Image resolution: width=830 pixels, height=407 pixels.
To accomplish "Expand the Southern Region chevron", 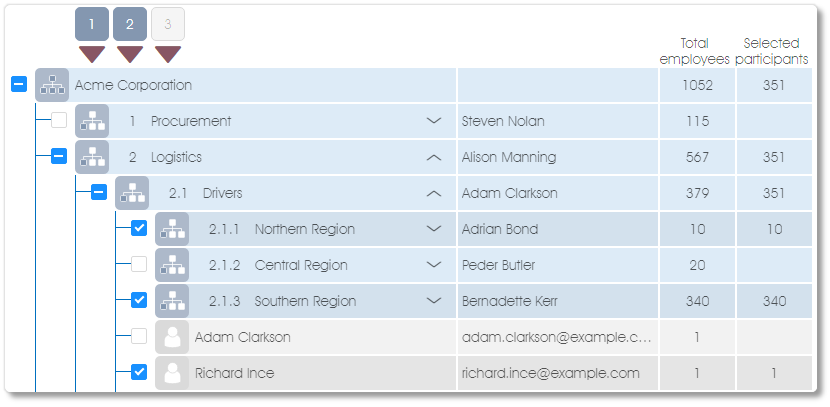I will tap(434, 301).
